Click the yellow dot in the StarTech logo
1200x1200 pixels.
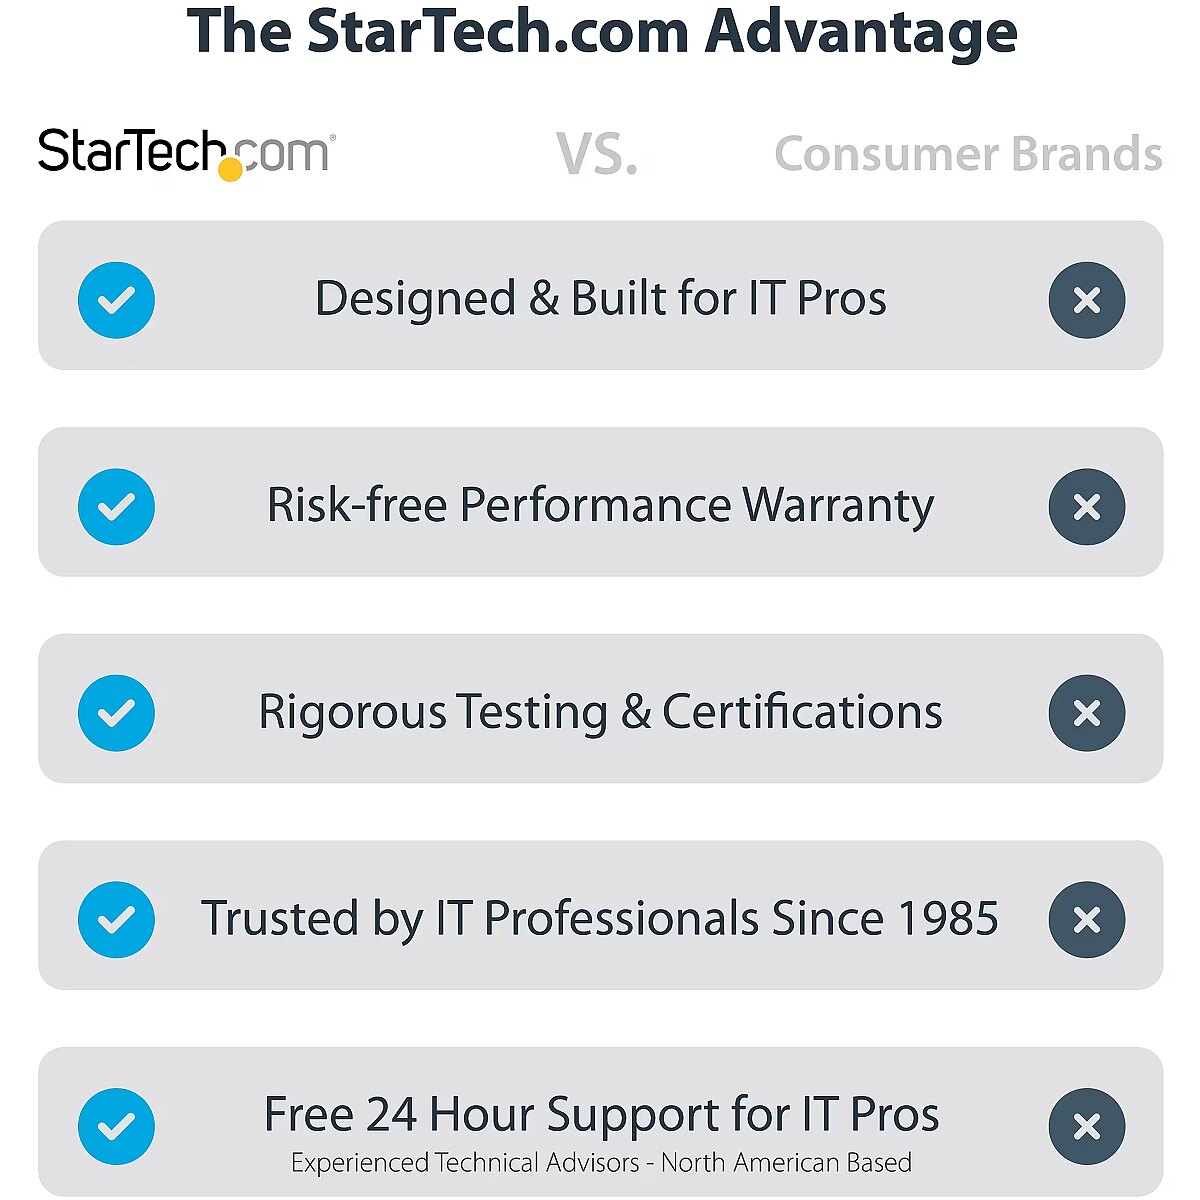click(230, 169)
